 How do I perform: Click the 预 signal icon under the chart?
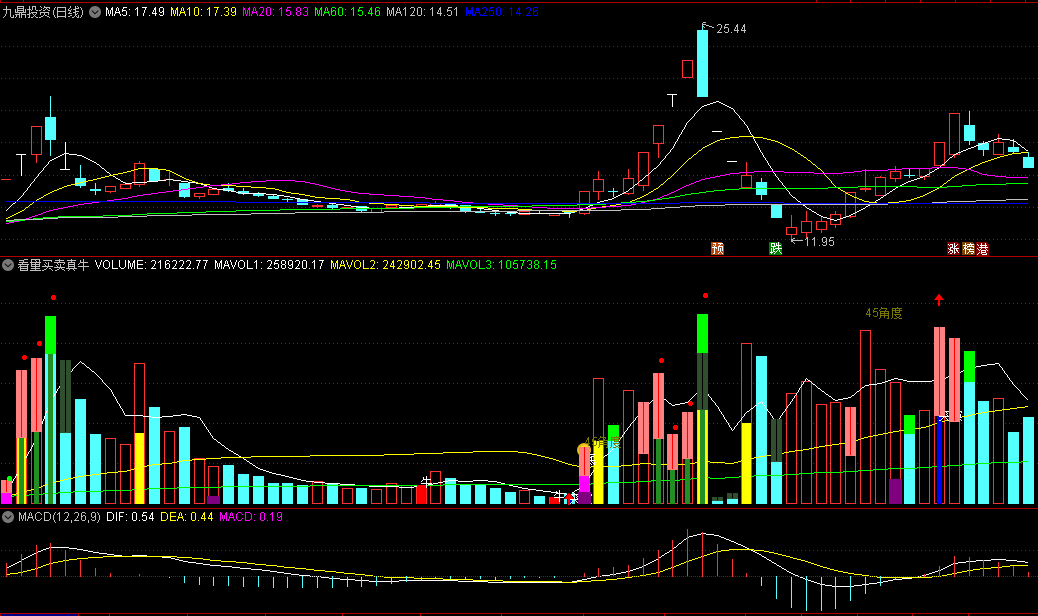coord(718,249)
